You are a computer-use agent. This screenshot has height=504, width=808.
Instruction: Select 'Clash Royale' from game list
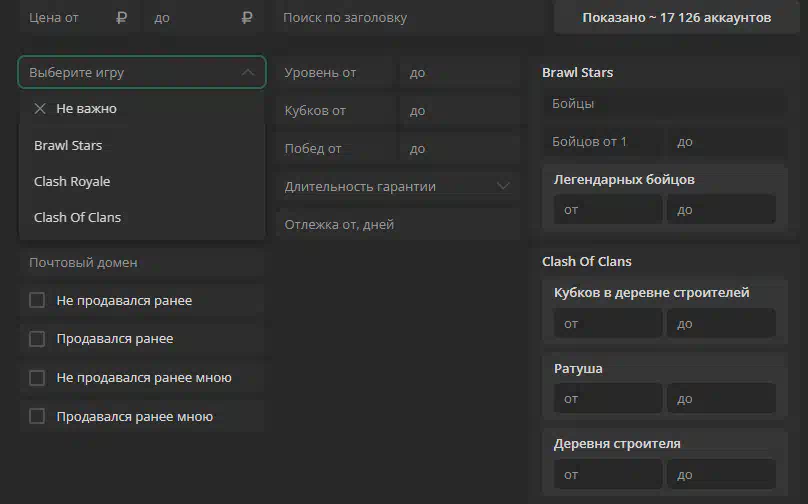pyautogui.click(x=142, y=181)
